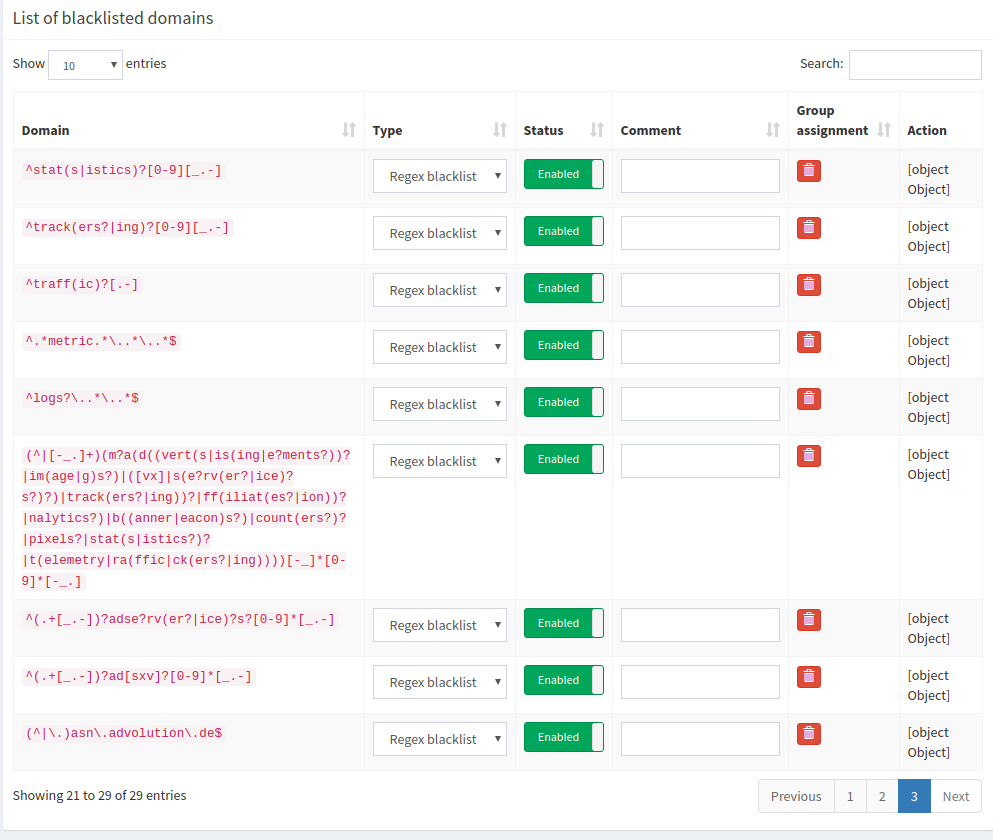Delete the ^traff(ic) regex entry
Screen dimensions: 993x840
[809, 285]
